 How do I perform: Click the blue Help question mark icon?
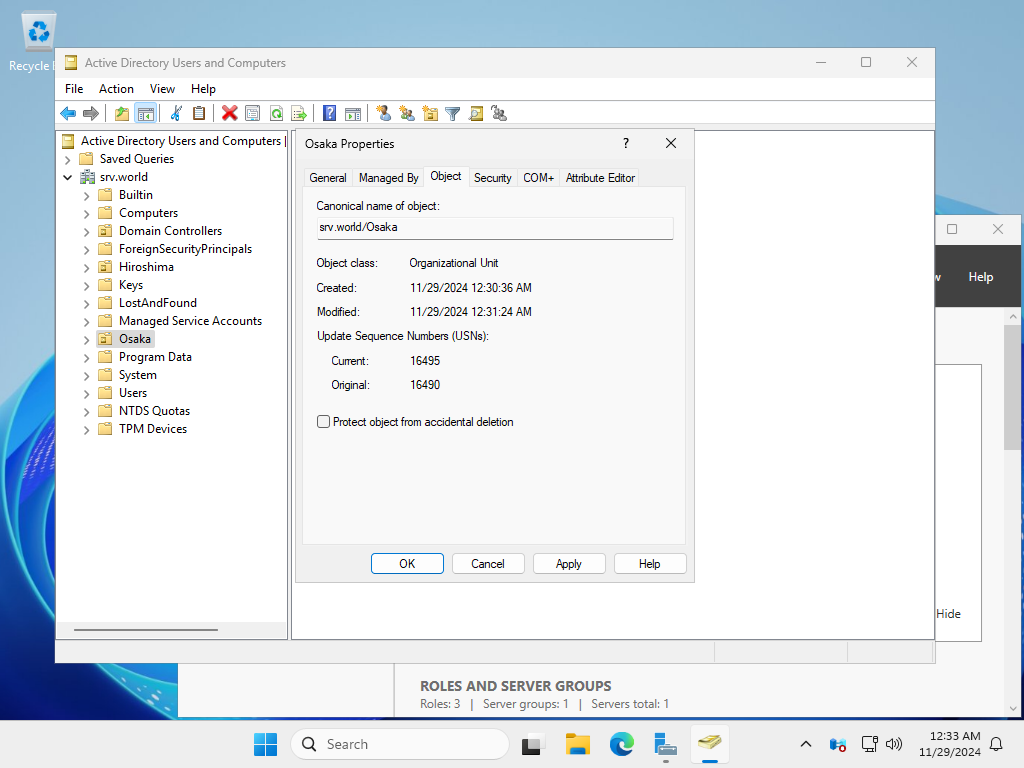[x=329, y=113]
